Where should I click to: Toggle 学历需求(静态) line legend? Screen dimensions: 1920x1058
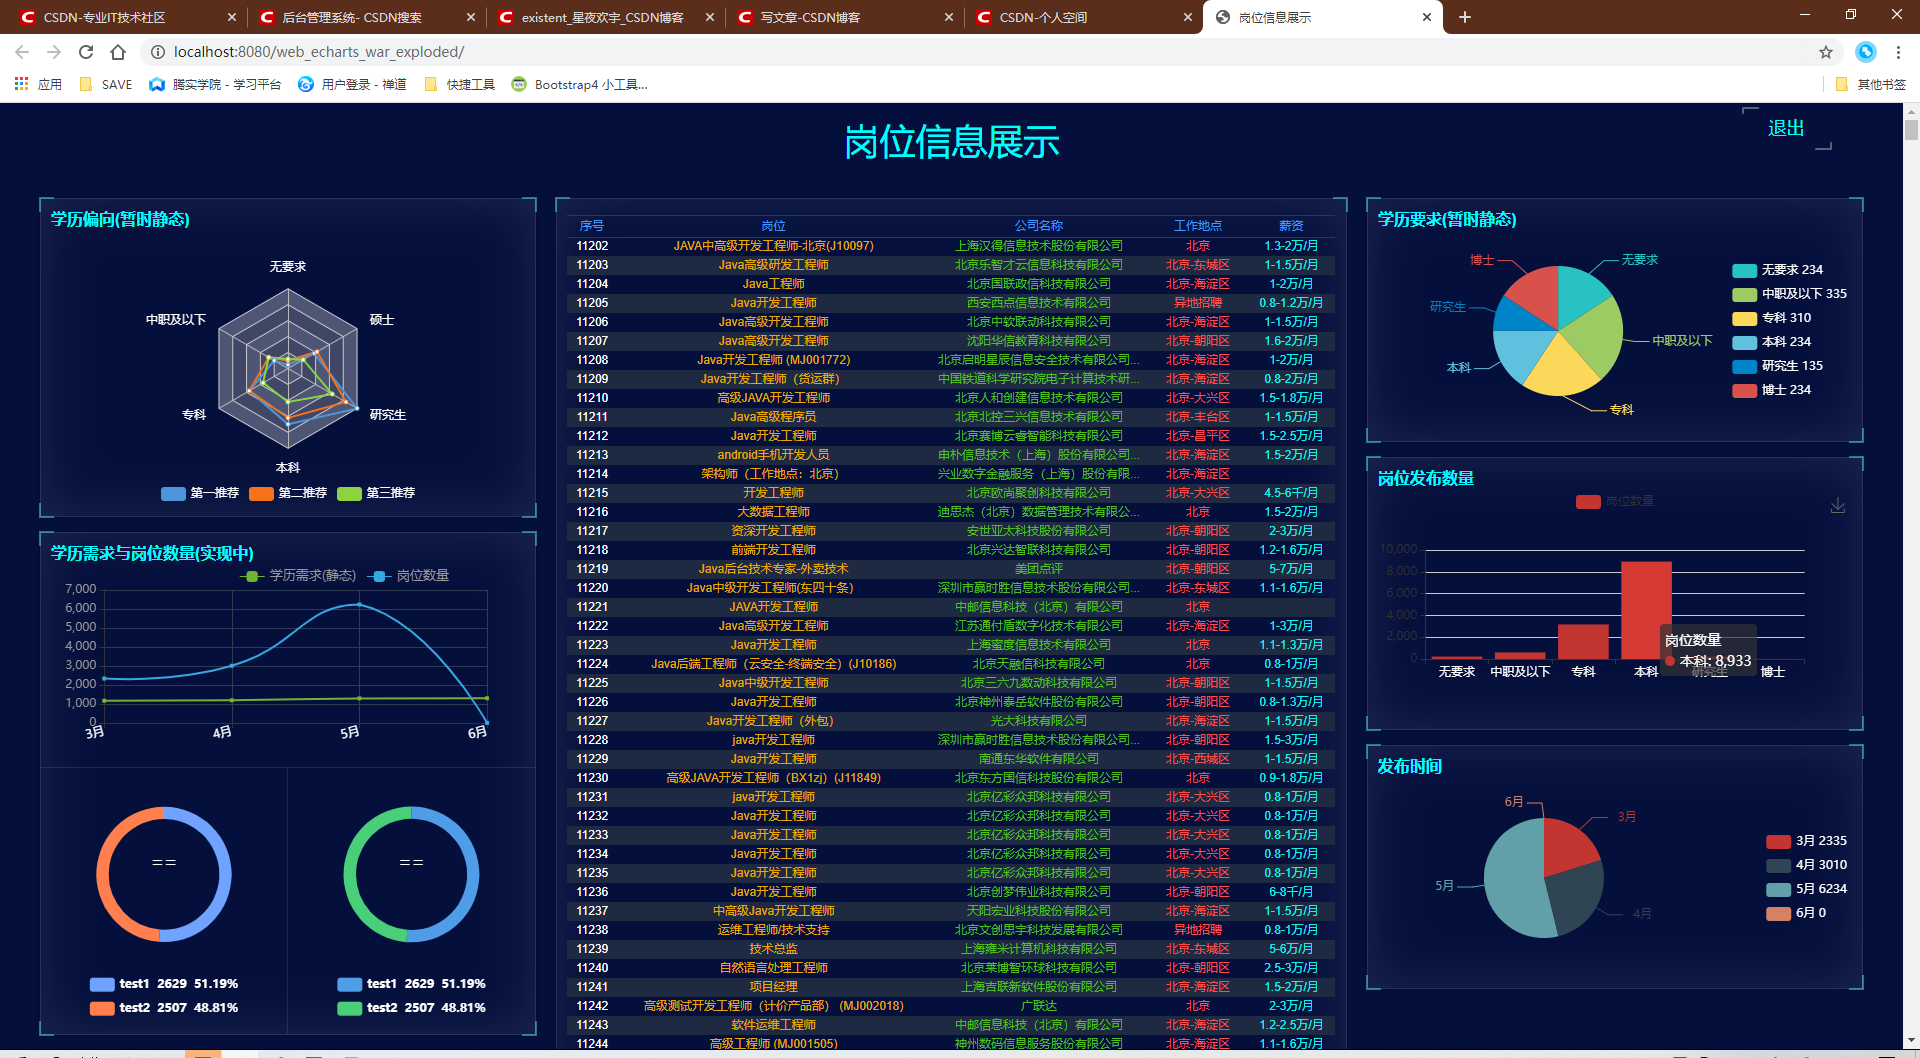[x=298, y=576]
